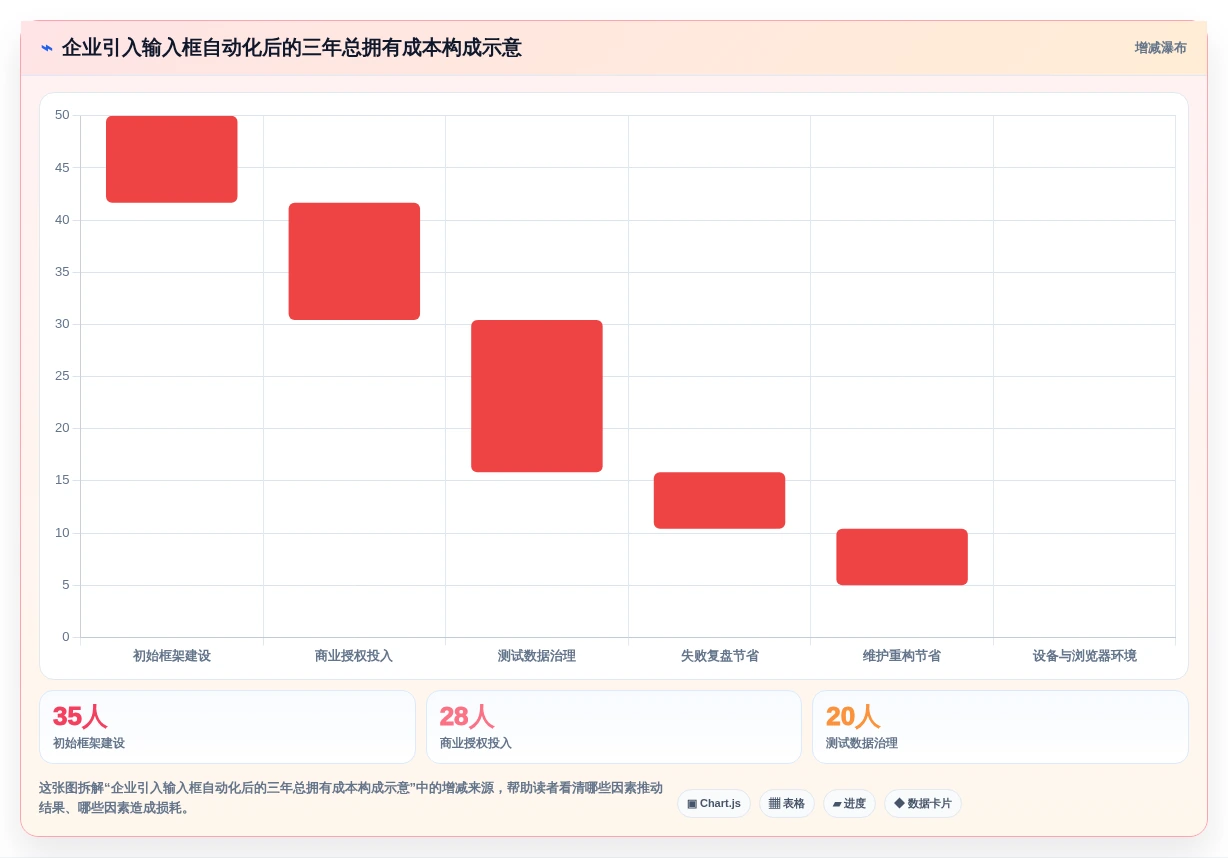Click the 进度 tag chip
Image resolution: width=1228 pixels, height=858 pixels.
[849, 804]
